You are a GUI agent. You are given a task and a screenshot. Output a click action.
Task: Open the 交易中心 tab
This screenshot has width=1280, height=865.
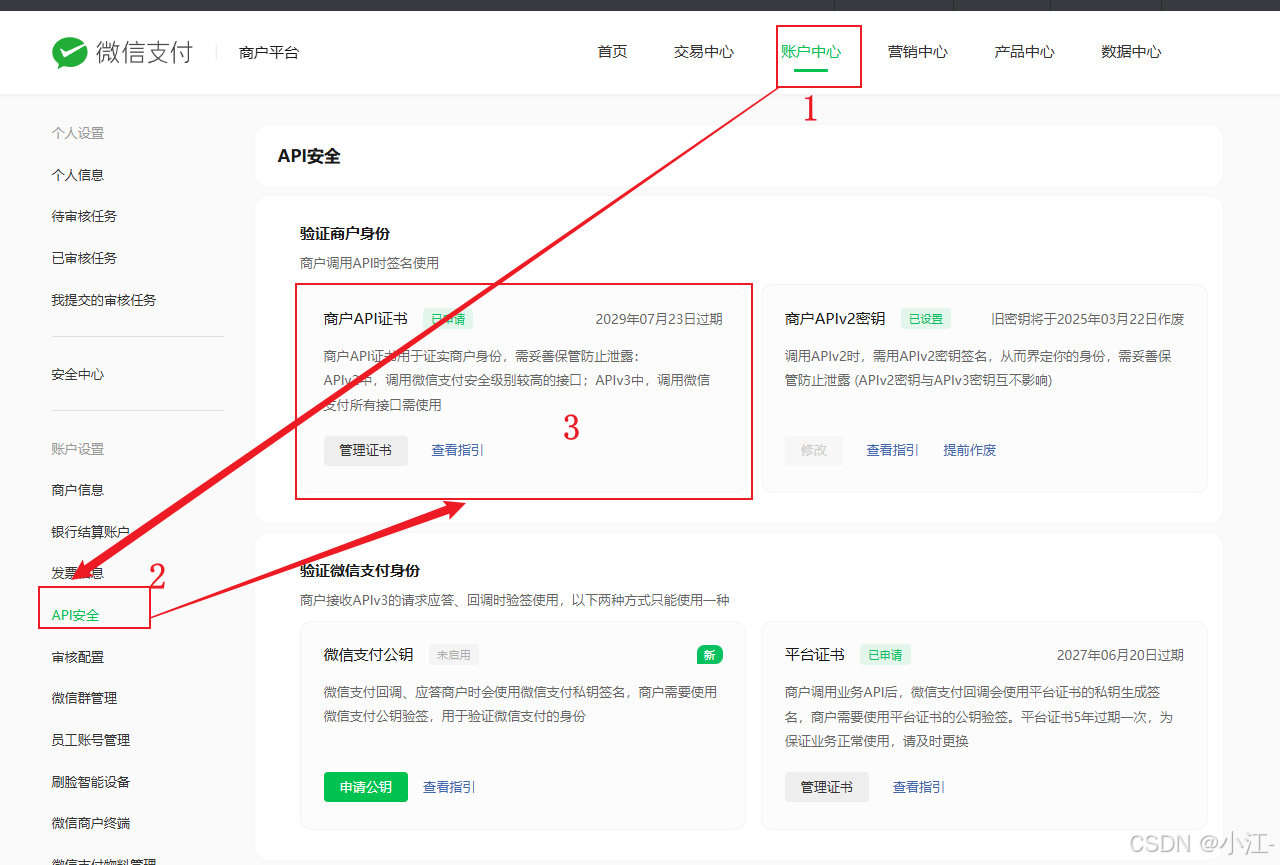coord(704,52)
